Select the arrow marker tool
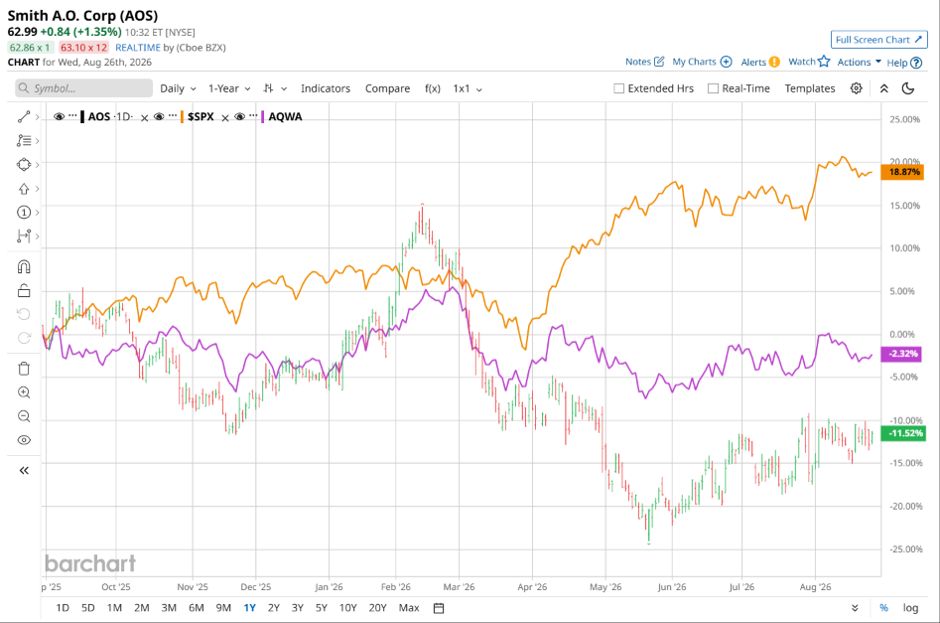Image resolution: width=940 pixels, height=623 pixels. click(x=23, y=189)
